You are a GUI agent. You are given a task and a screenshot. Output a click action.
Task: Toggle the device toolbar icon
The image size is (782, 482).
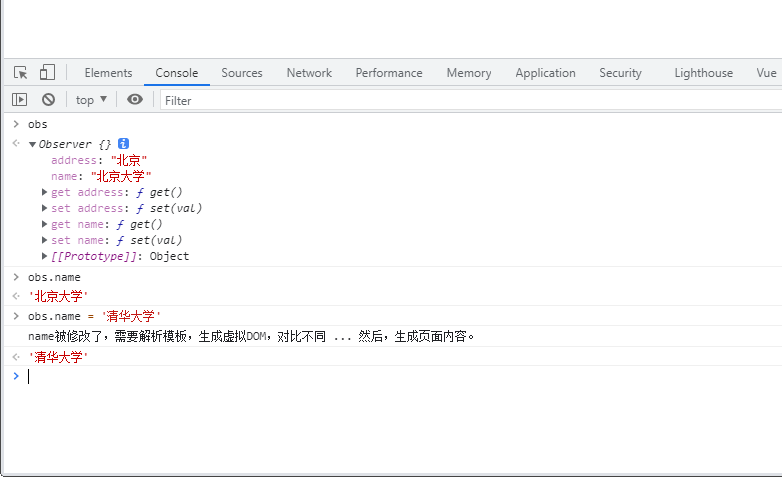point(47,73)
